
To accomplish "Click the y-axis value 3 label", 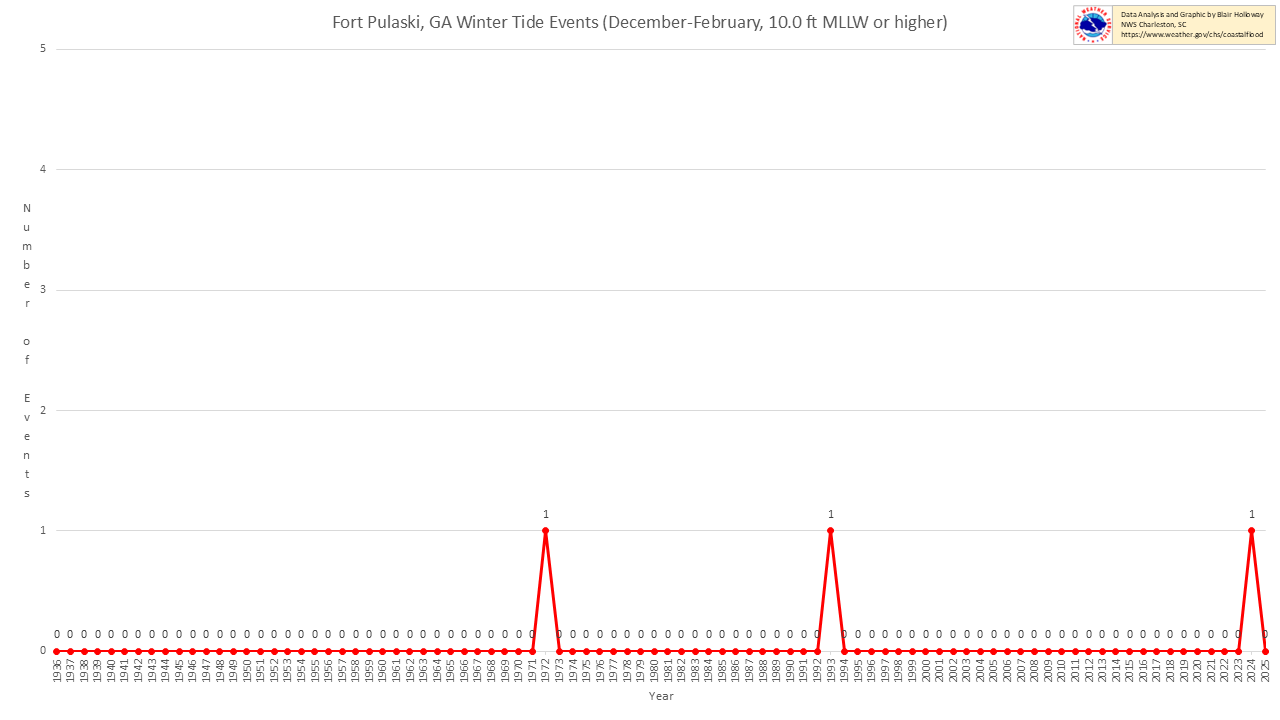I will tap(43, 290).
